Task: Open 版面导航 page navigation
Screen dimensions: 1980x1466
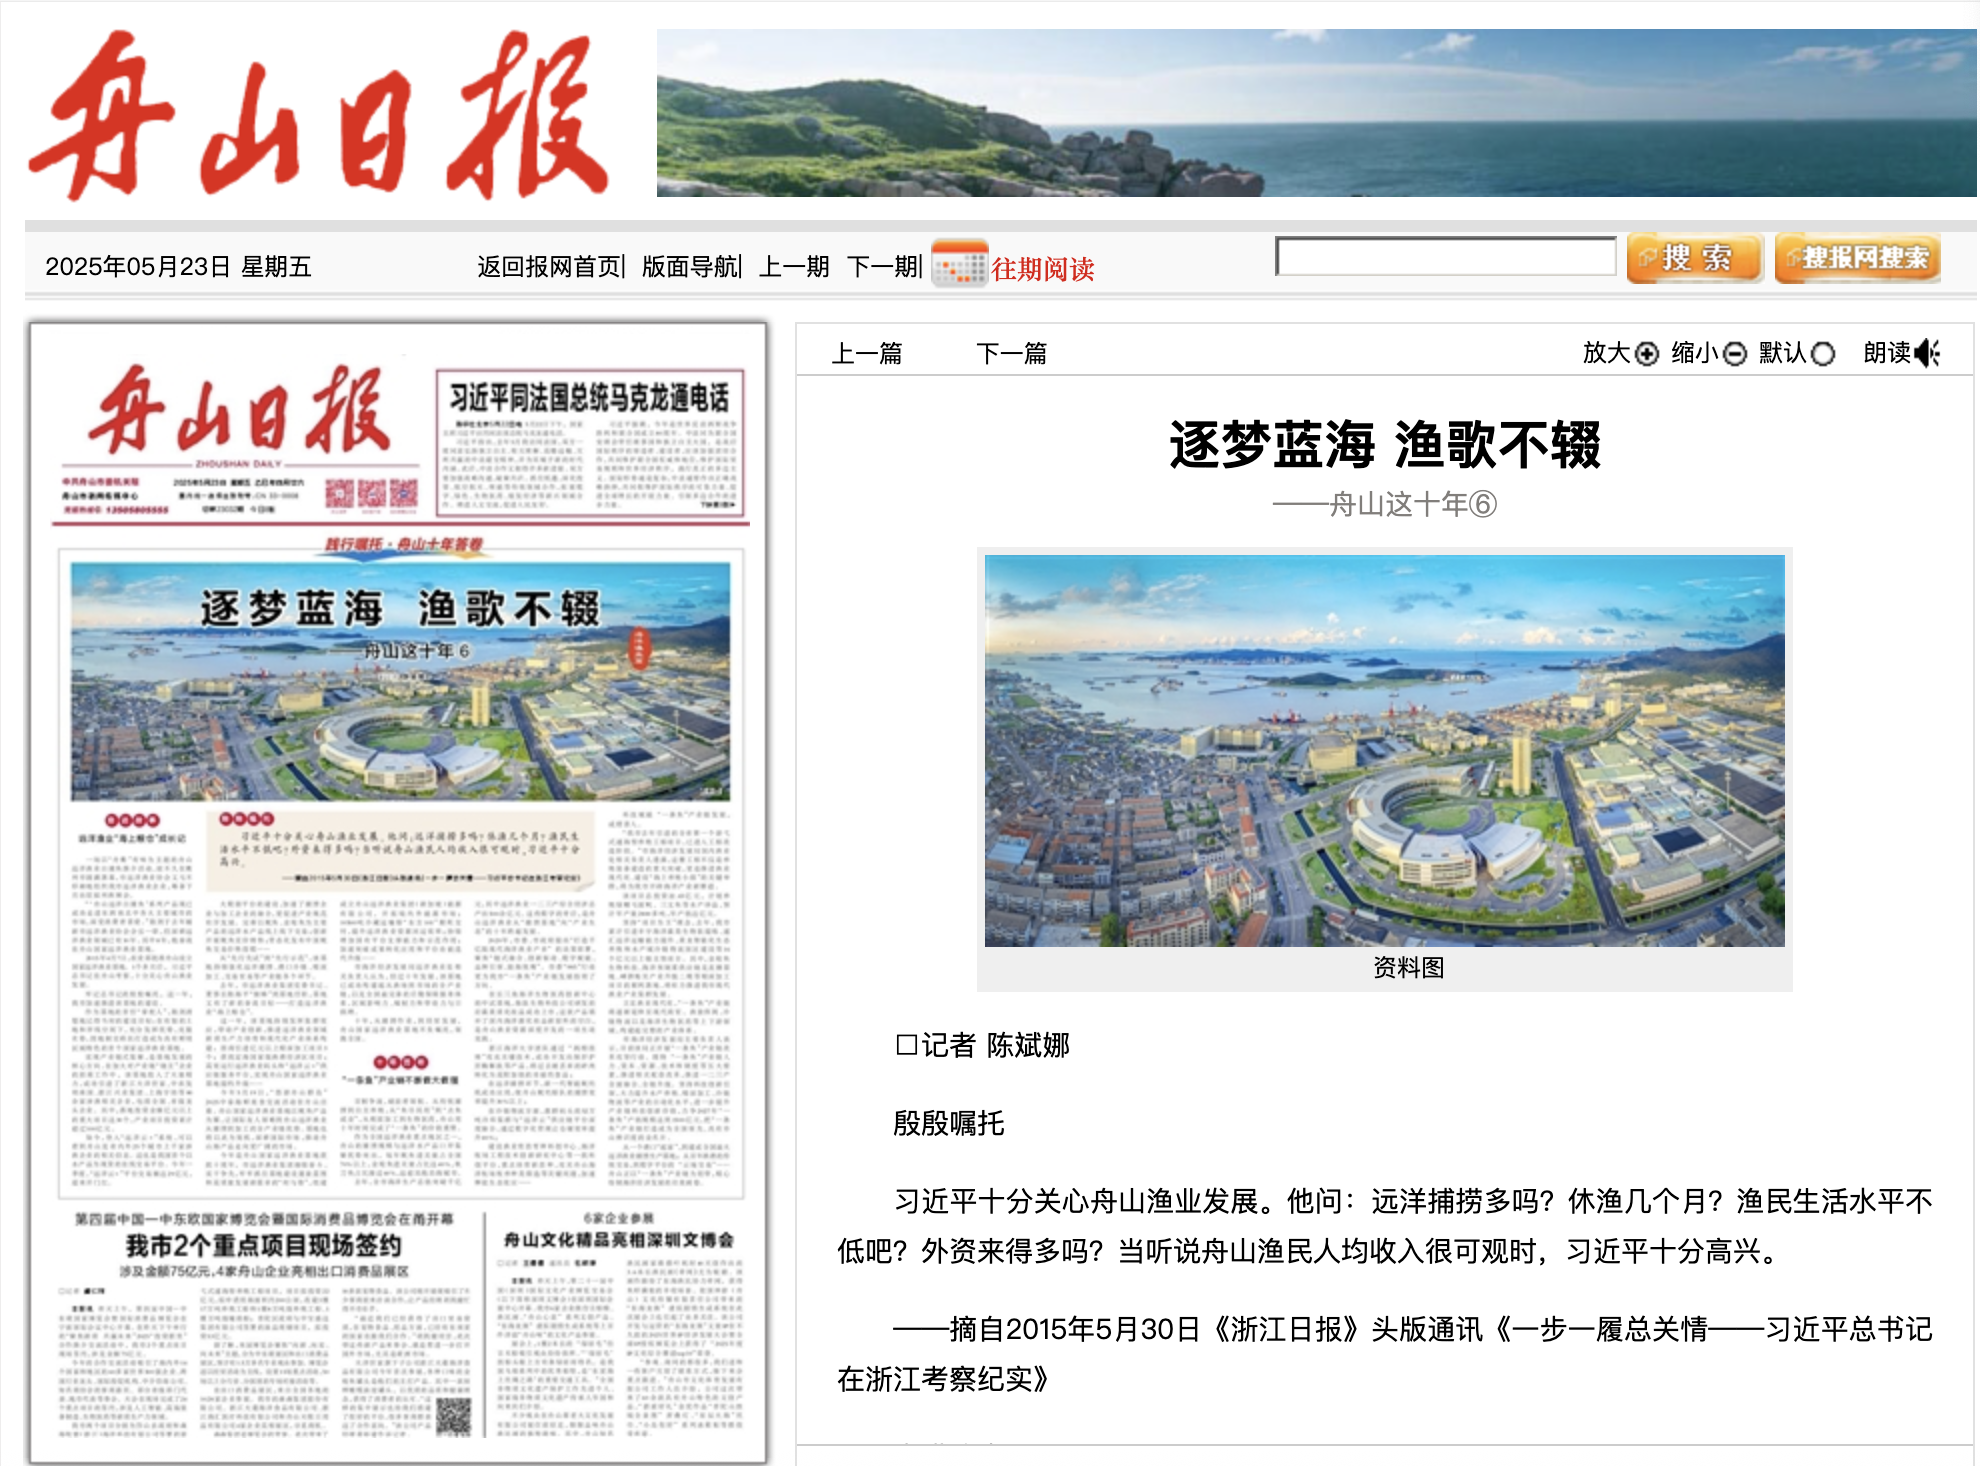Action: tap(689, 267)
